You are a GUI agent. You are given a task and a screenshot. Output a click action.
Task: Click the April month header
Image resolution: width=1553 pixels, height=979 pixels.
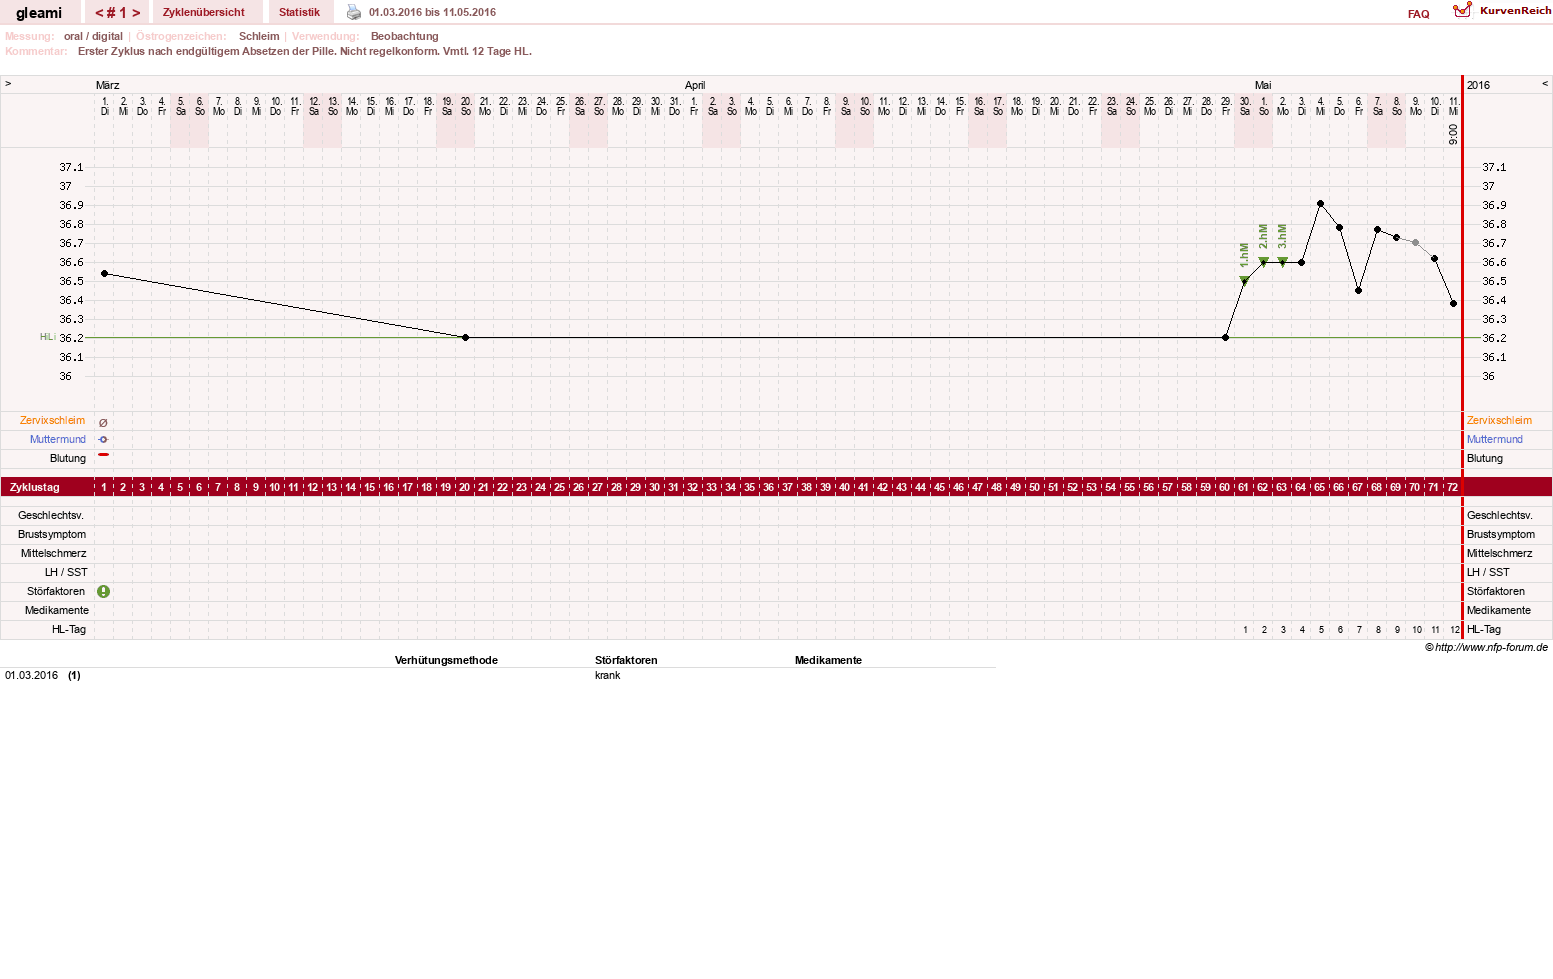click(x=695, y=85)
